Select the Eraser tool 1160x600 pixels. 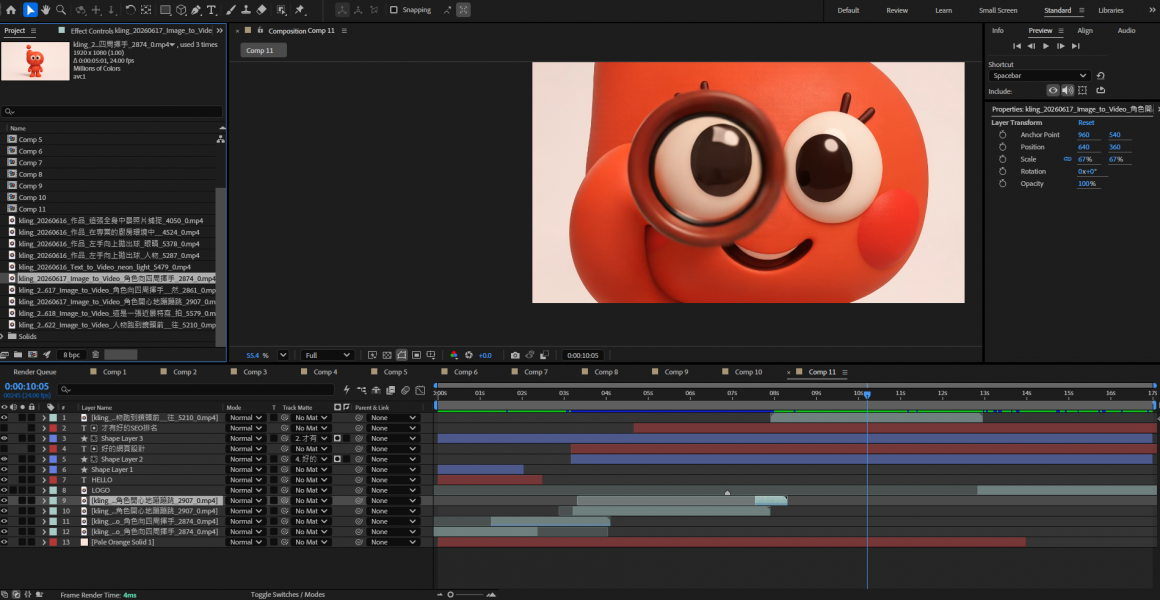coord(261,10)
